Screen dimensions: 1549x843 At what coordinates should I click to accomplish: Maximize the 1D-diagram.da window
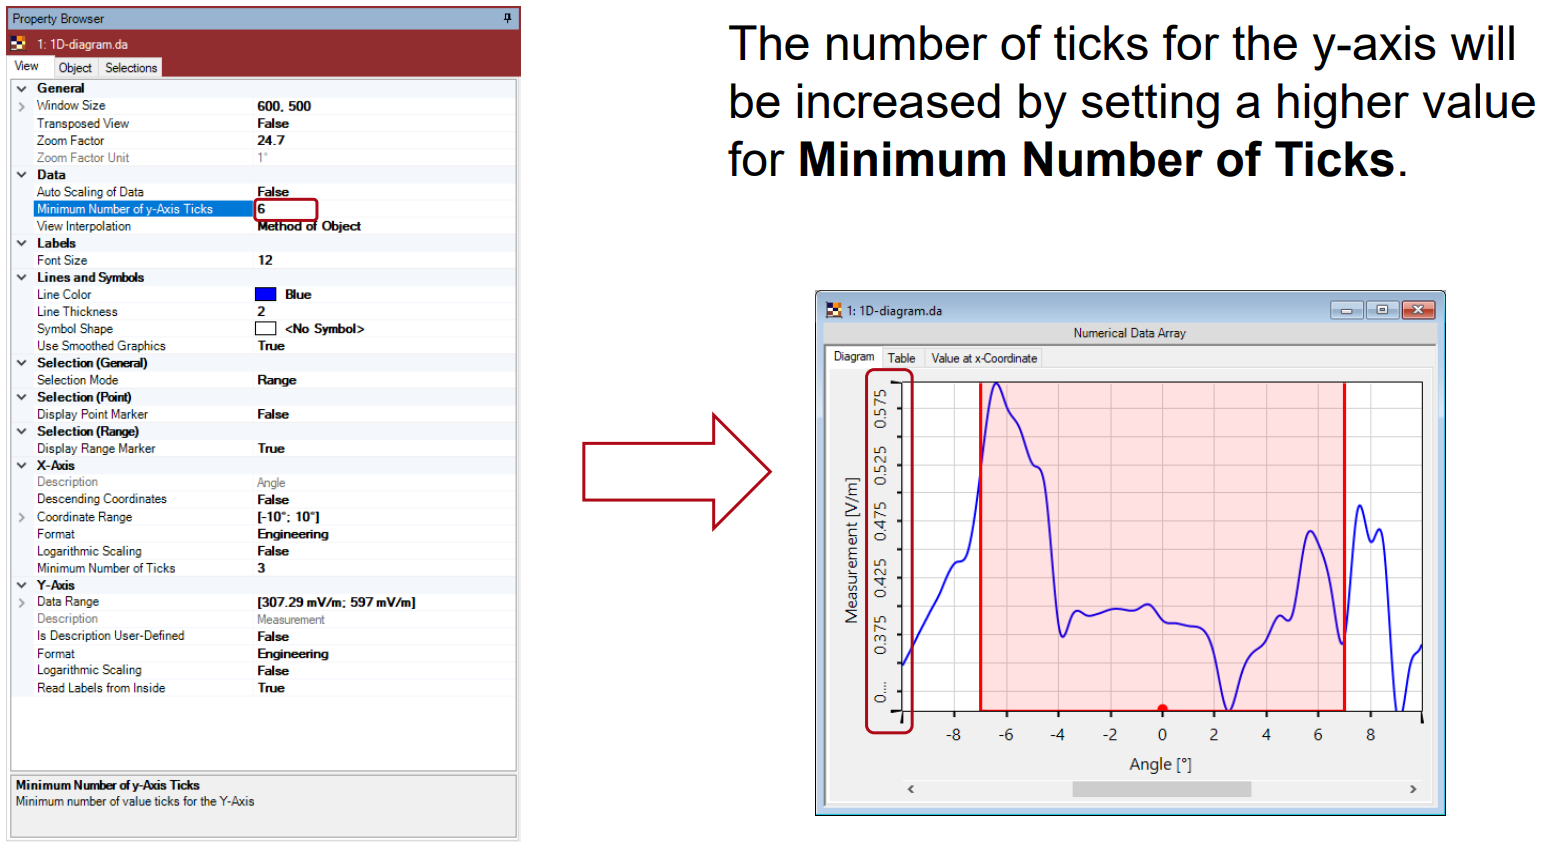[x=1382, y=310]
